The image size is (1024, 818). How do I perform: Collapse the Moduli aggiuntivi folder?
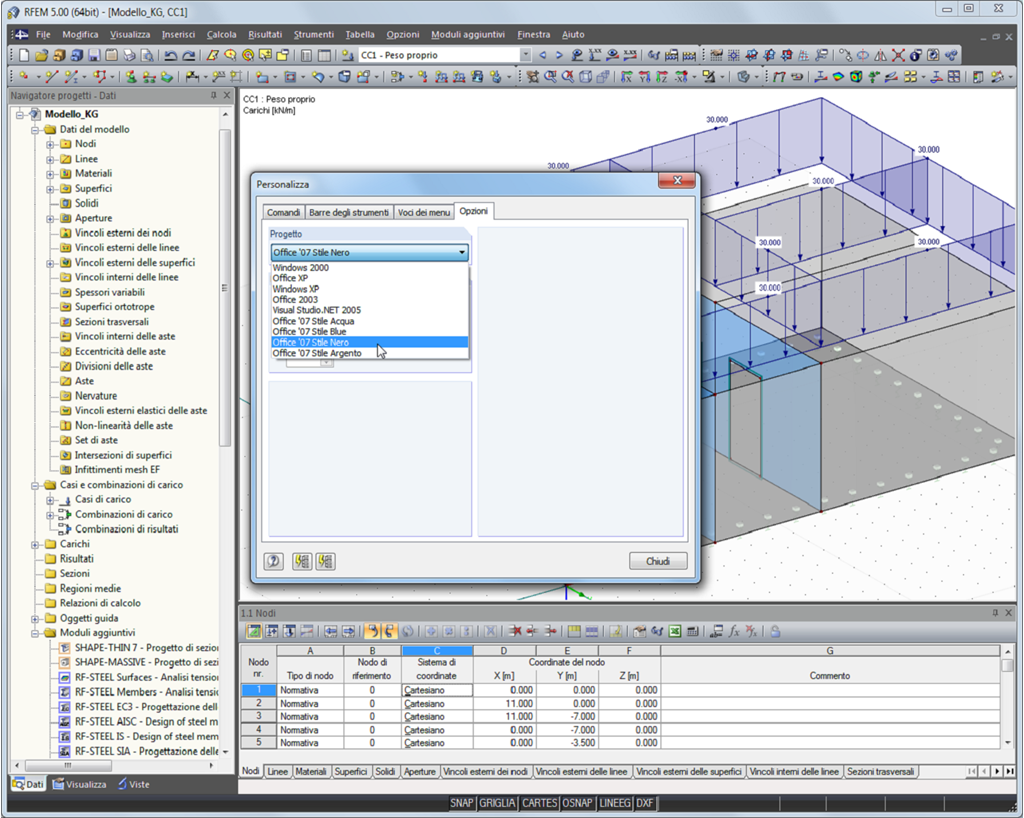35,633
